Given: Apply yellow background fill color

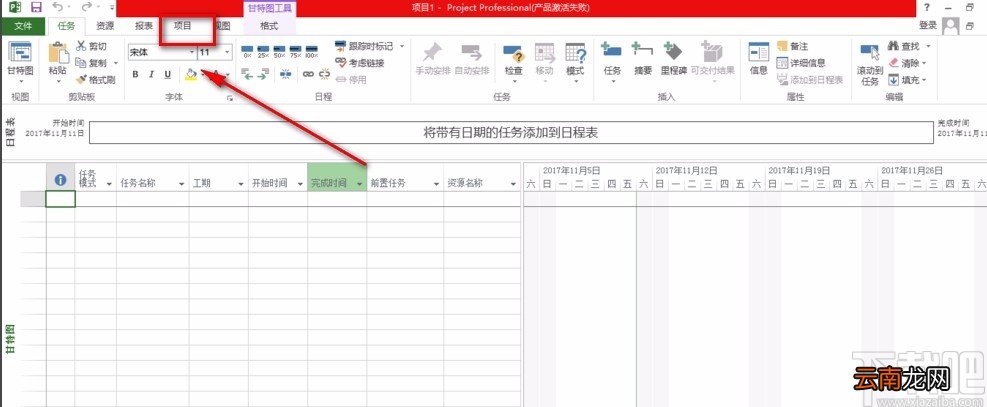Looking at the screenshot, I should 191,74.
